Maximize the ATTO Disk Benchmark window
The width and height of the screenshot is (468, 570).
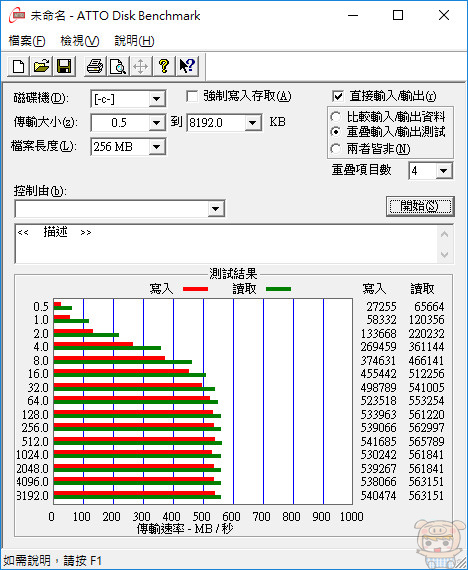398,15
